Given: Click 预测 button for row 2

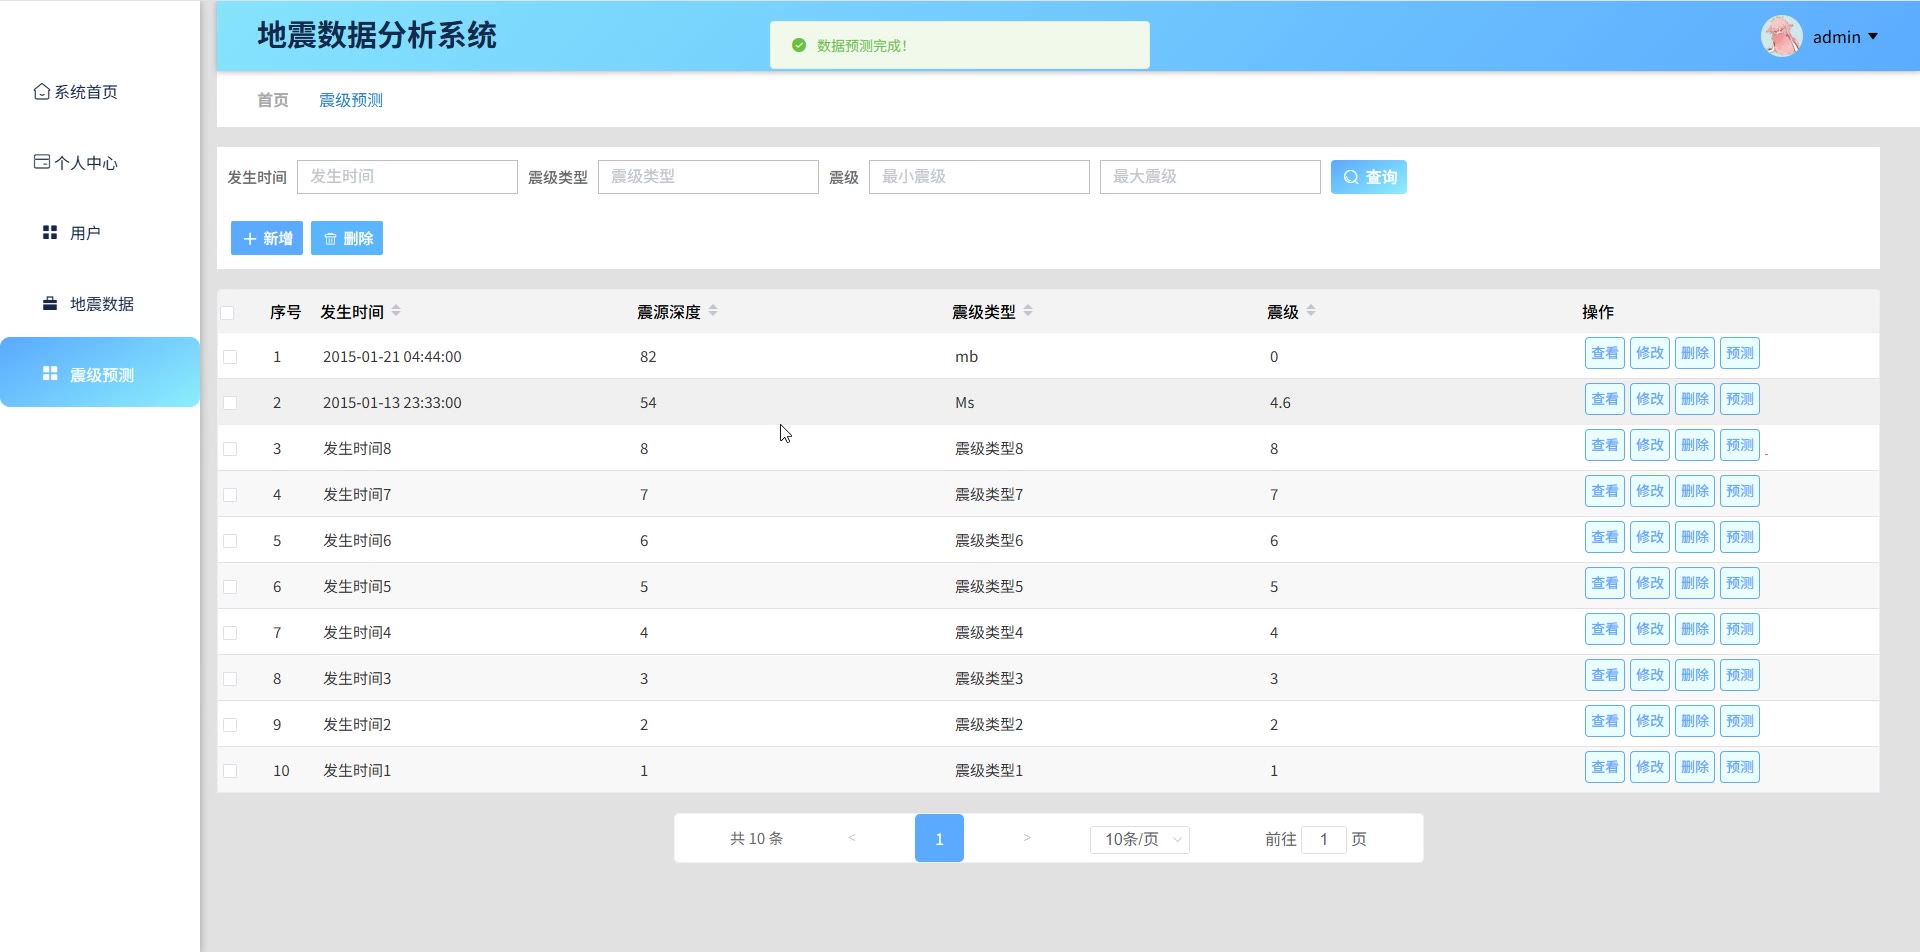Looking at the screenshot, I should (1739, 399).
